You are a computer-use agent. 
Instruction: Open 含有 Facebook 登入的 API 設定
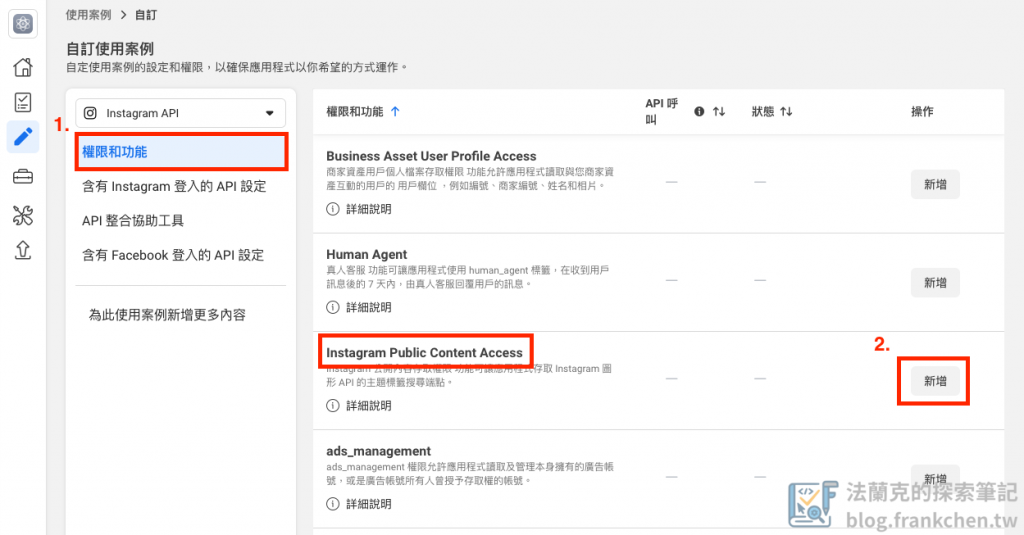point(172,255)
